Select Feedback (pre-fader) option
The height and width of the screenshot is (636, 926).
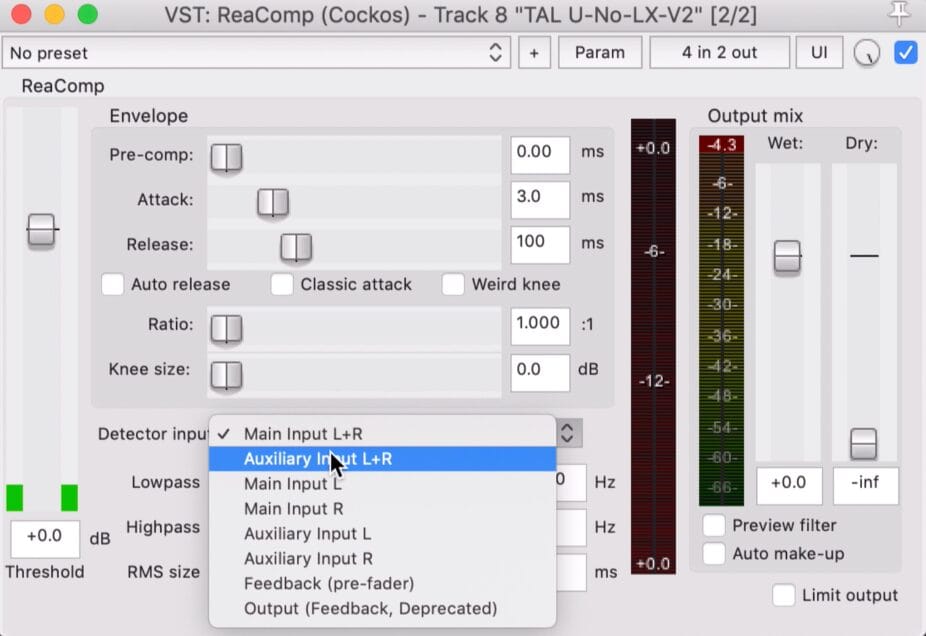382,583
